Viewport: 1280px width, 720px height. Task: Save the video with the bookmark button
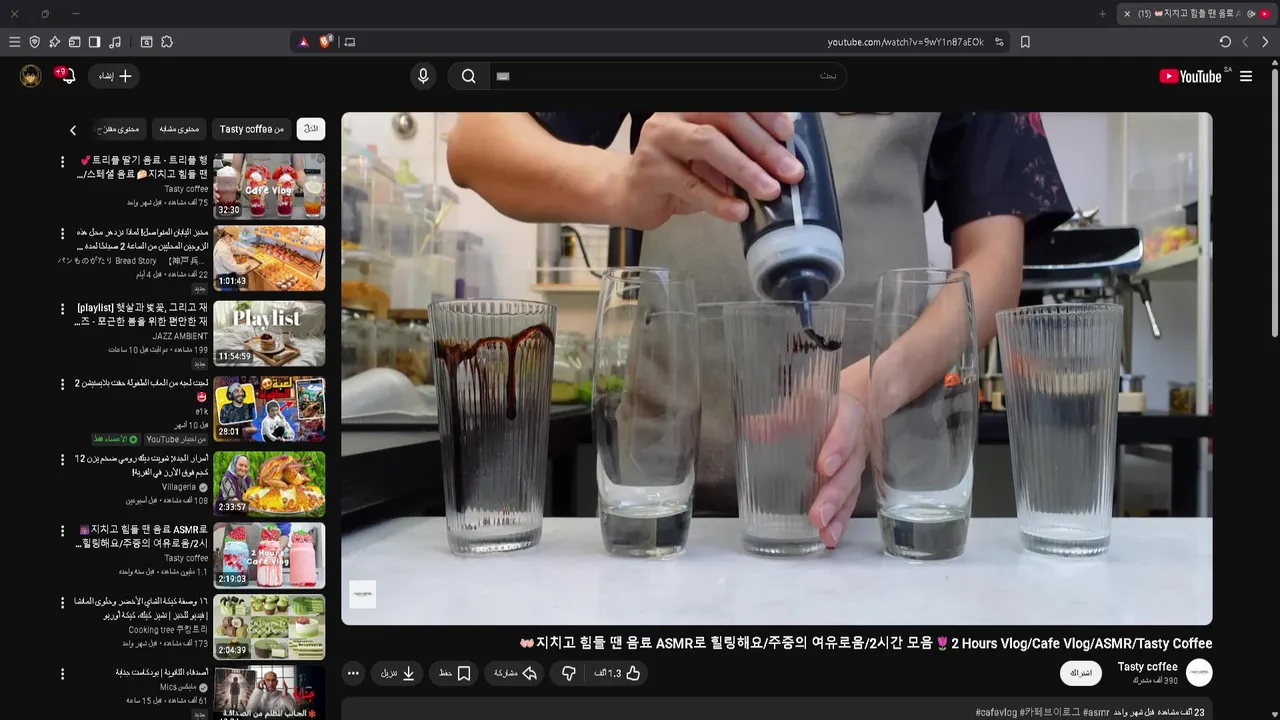pyautogui.click(x=455, y=673)
